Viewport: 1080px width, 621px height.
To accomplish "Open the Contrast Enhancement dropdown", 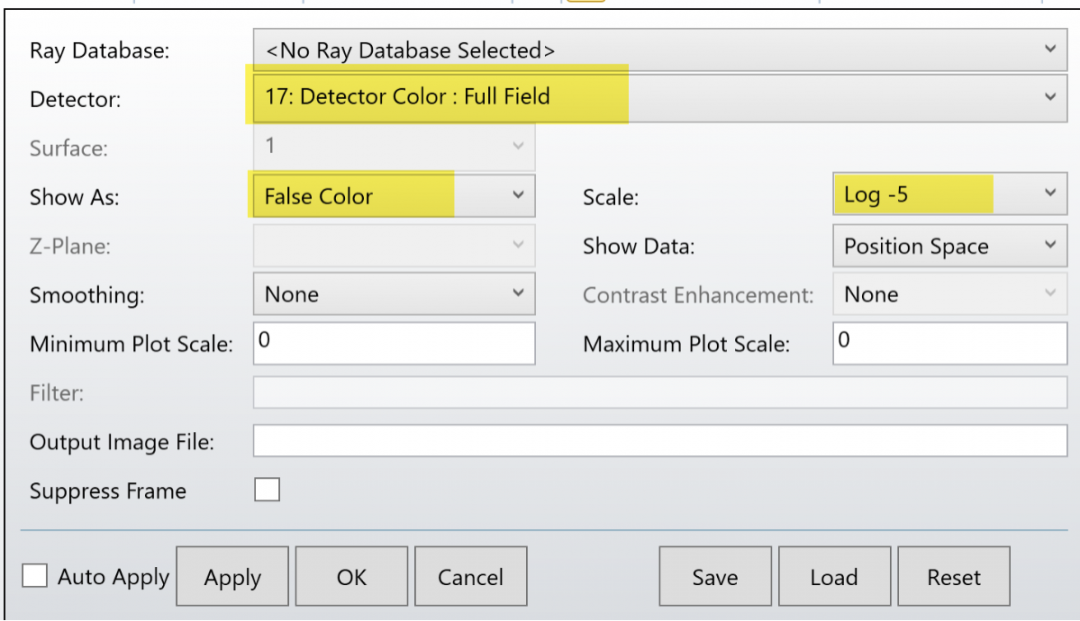I will coord(950,294).
